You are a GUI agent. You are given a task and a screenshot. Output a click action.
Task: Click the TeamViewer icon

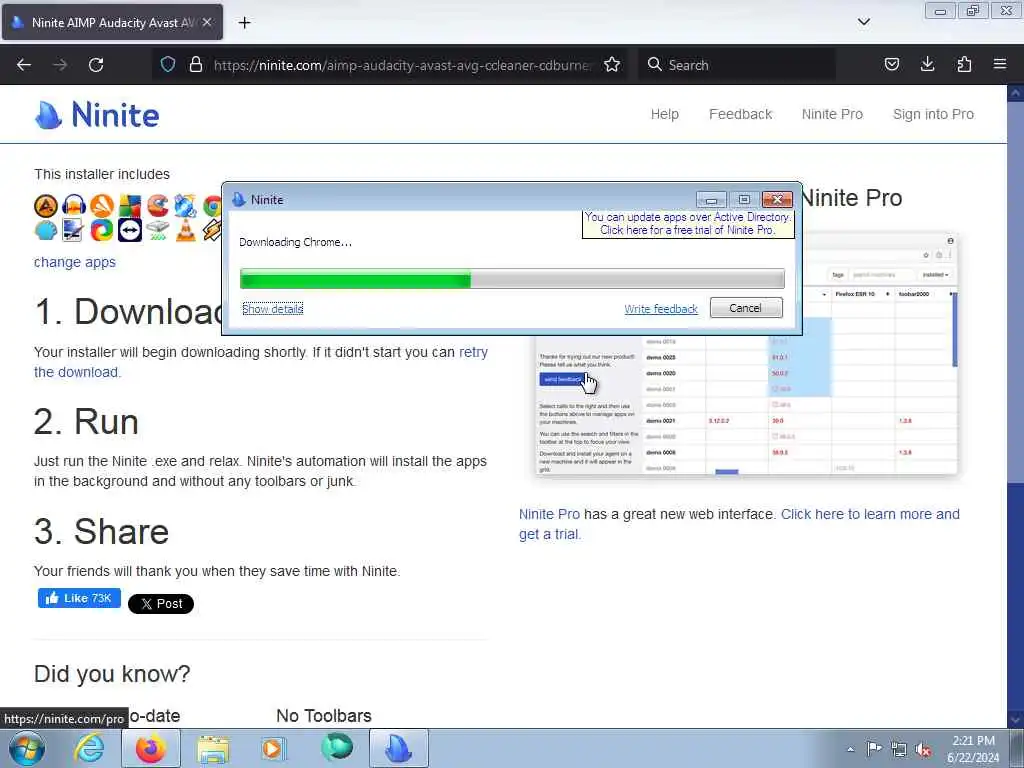point(130,230)
